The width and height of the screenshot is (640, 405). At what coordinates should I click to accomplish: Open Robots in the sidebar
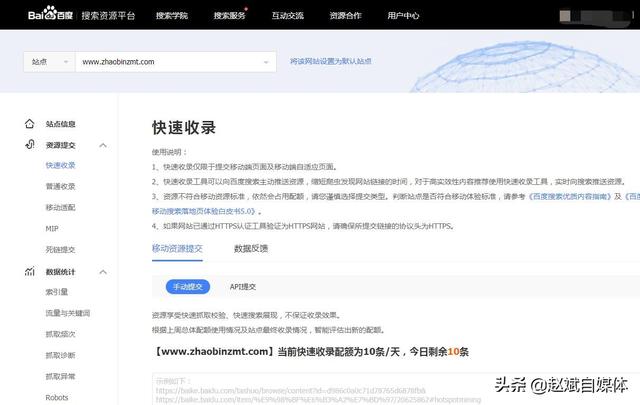[57, 397]
